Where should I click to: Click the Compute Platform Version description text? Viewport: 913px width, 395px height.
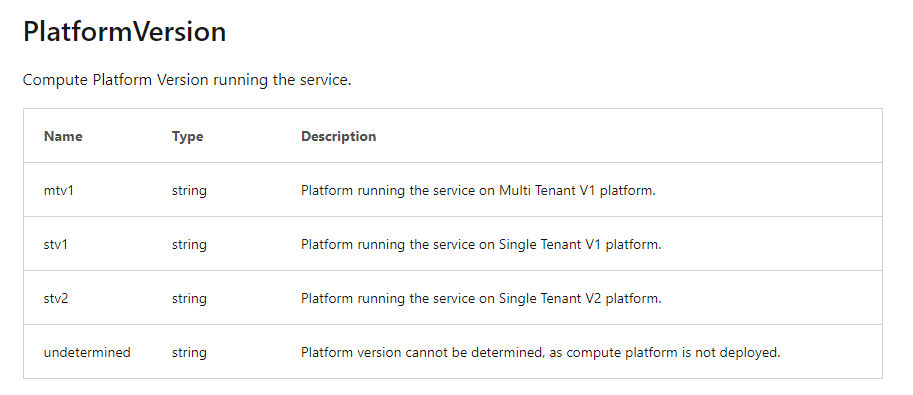pos(187,80)
